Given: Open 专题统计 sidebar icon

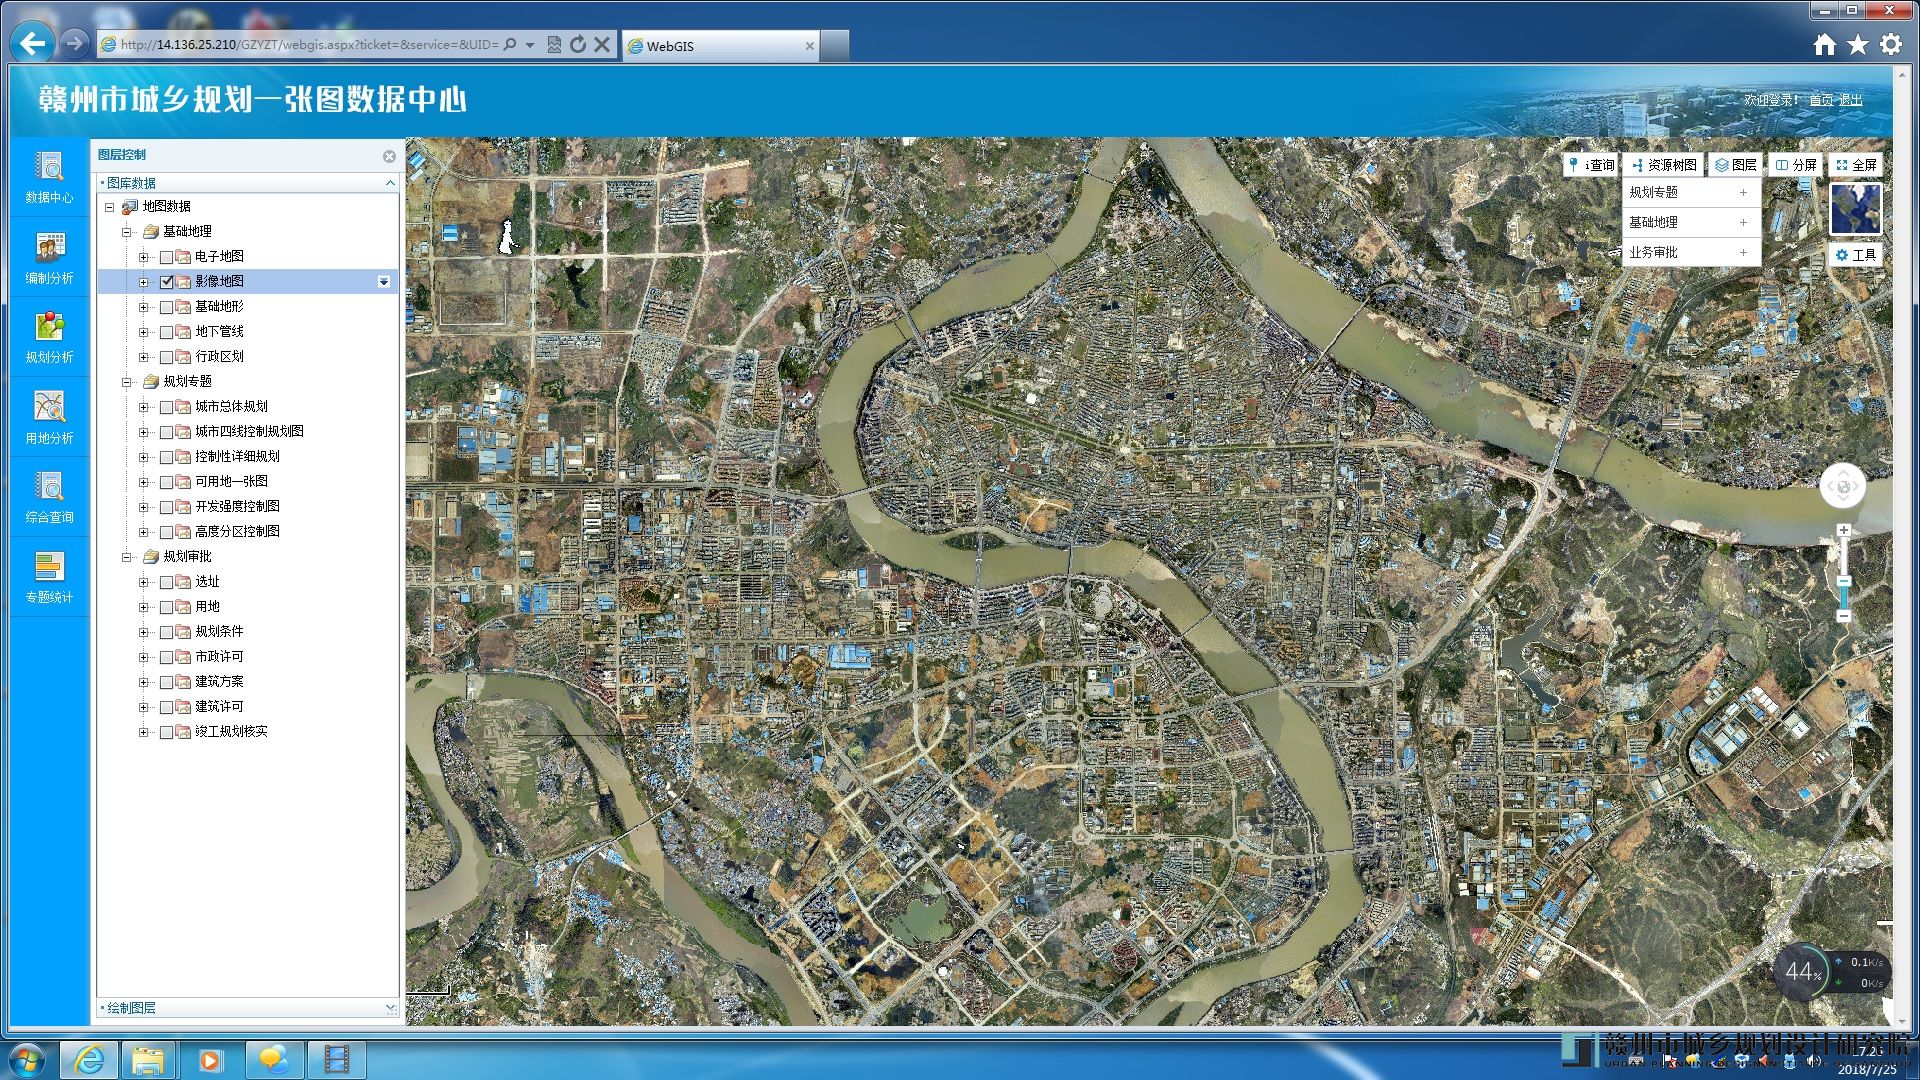Looking at the screenshot, I should [49, 577].
